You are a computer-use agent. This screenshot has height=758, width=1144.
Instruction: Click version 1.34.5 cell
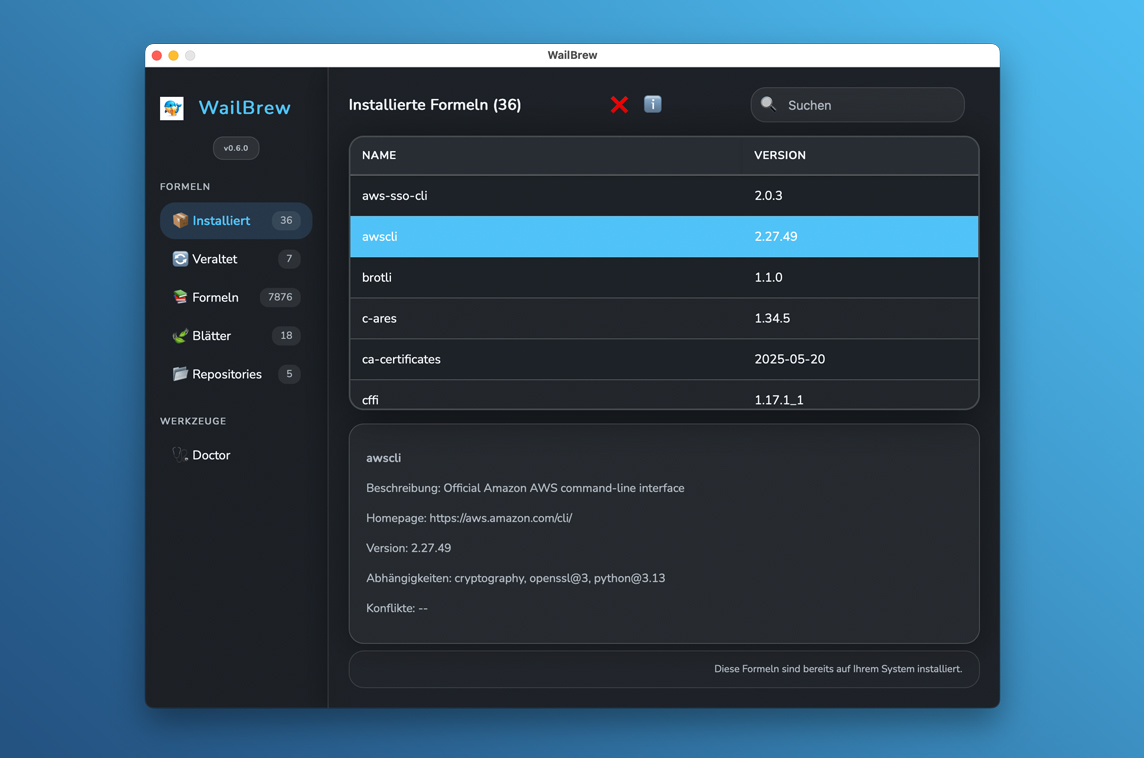click(x=772, y=318)
